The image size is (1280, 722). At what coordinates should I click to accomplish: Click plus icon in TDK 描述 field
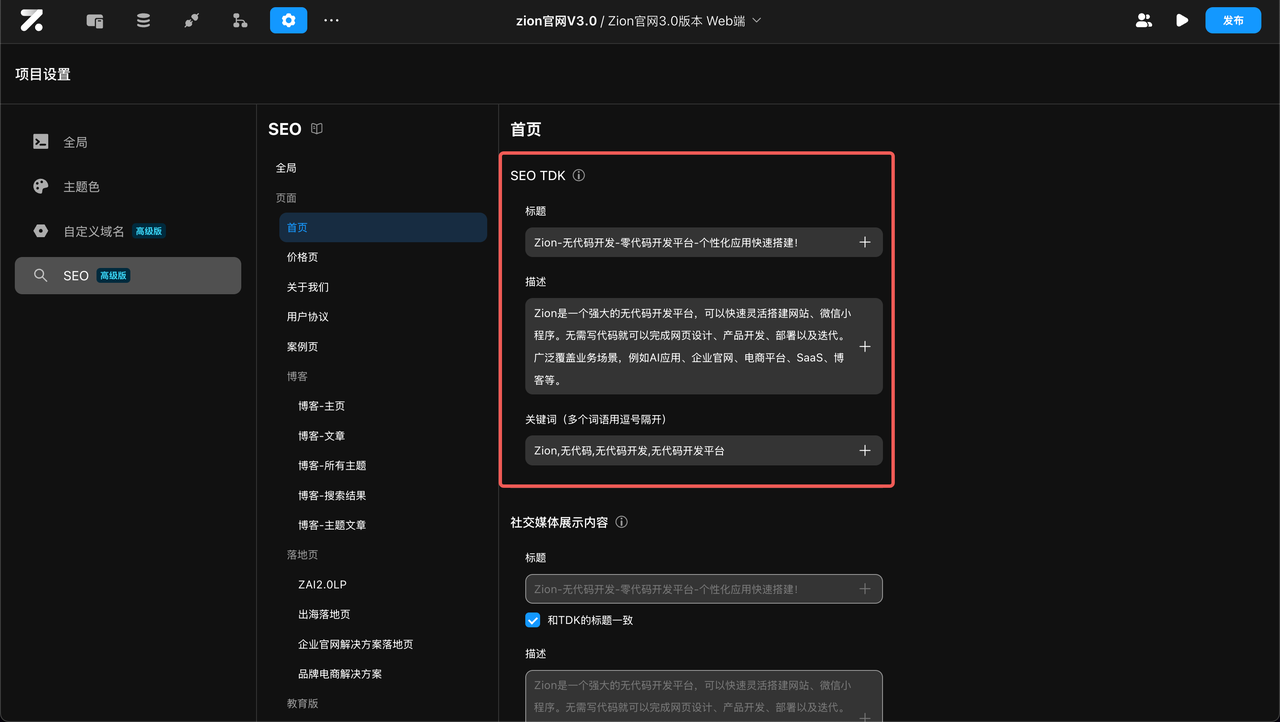865,346
